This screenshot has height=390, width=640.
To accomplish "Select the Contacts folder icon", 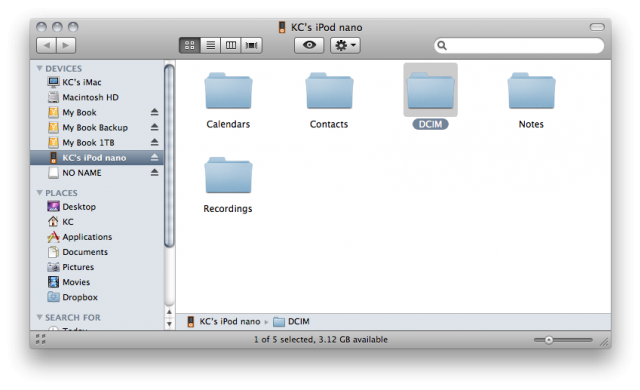I will click(x=329, y=91).
